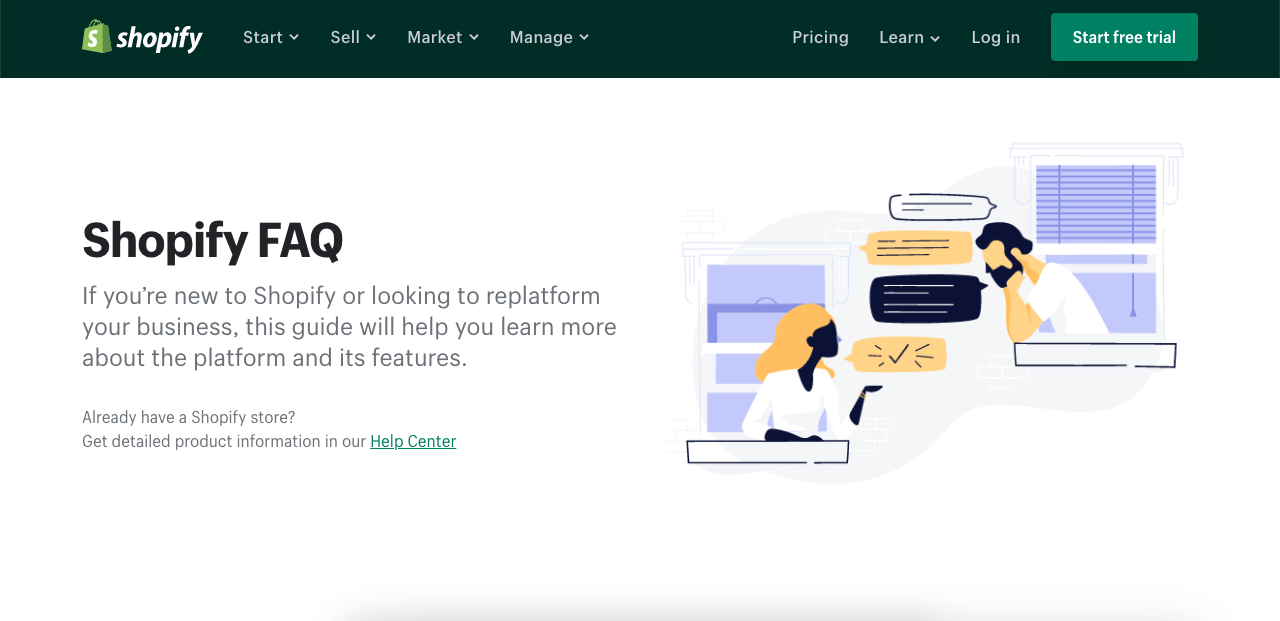Click the FAQ conversation illustration

(925, 313)
